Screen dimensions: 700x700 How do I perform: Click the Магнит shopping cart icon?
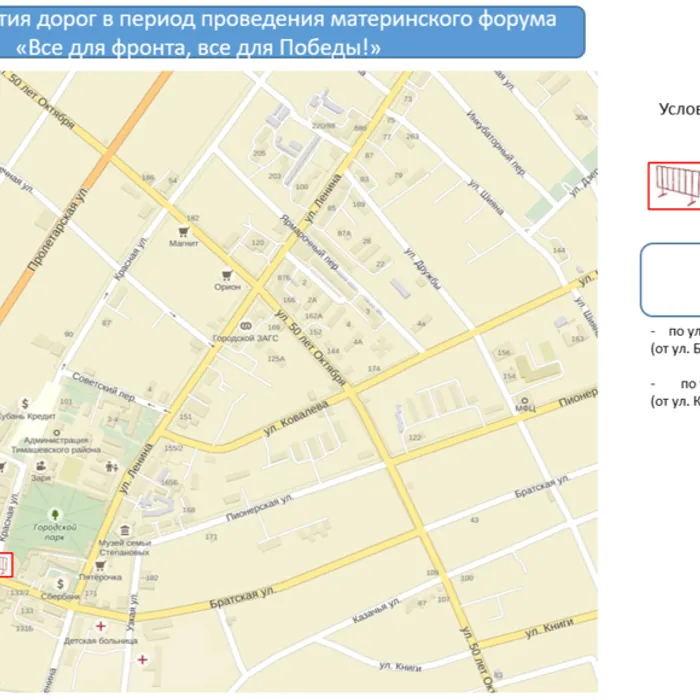click(x=184, y=231)
